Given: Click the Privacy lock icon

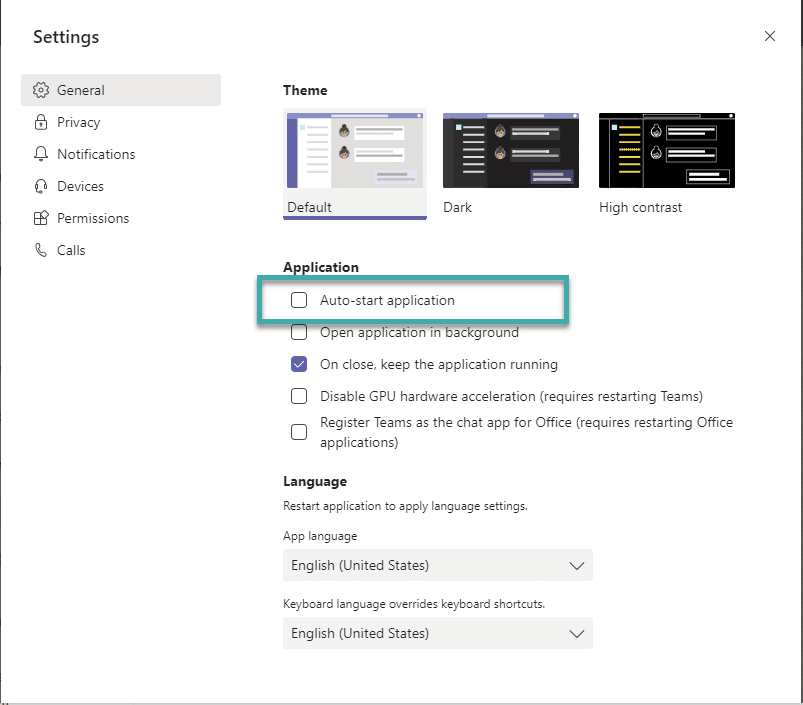Looking at the screenshot, I should [x=41, y=122].
